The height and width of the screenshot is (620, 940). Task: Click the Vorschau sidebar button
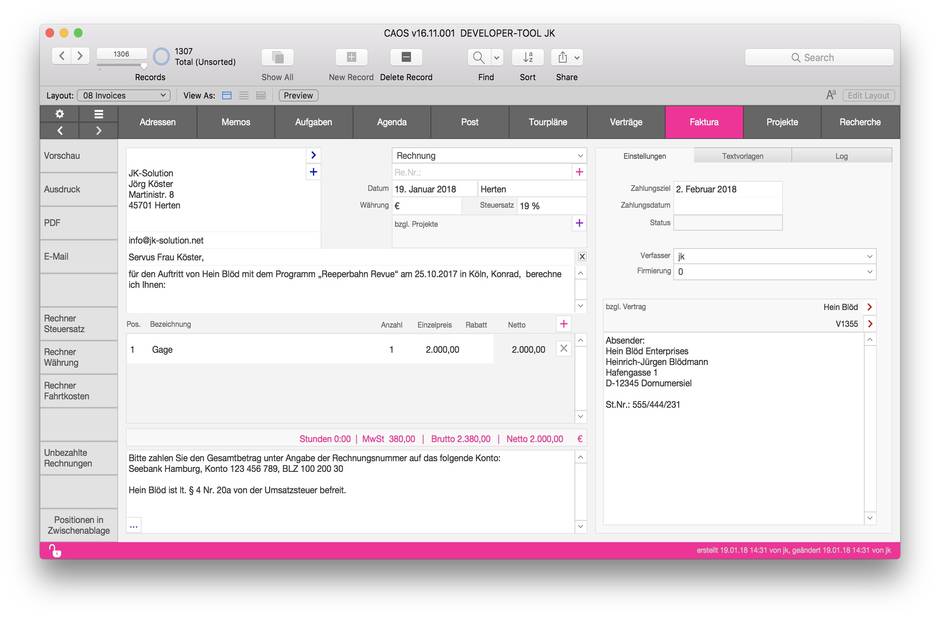(x=79, y=156)
